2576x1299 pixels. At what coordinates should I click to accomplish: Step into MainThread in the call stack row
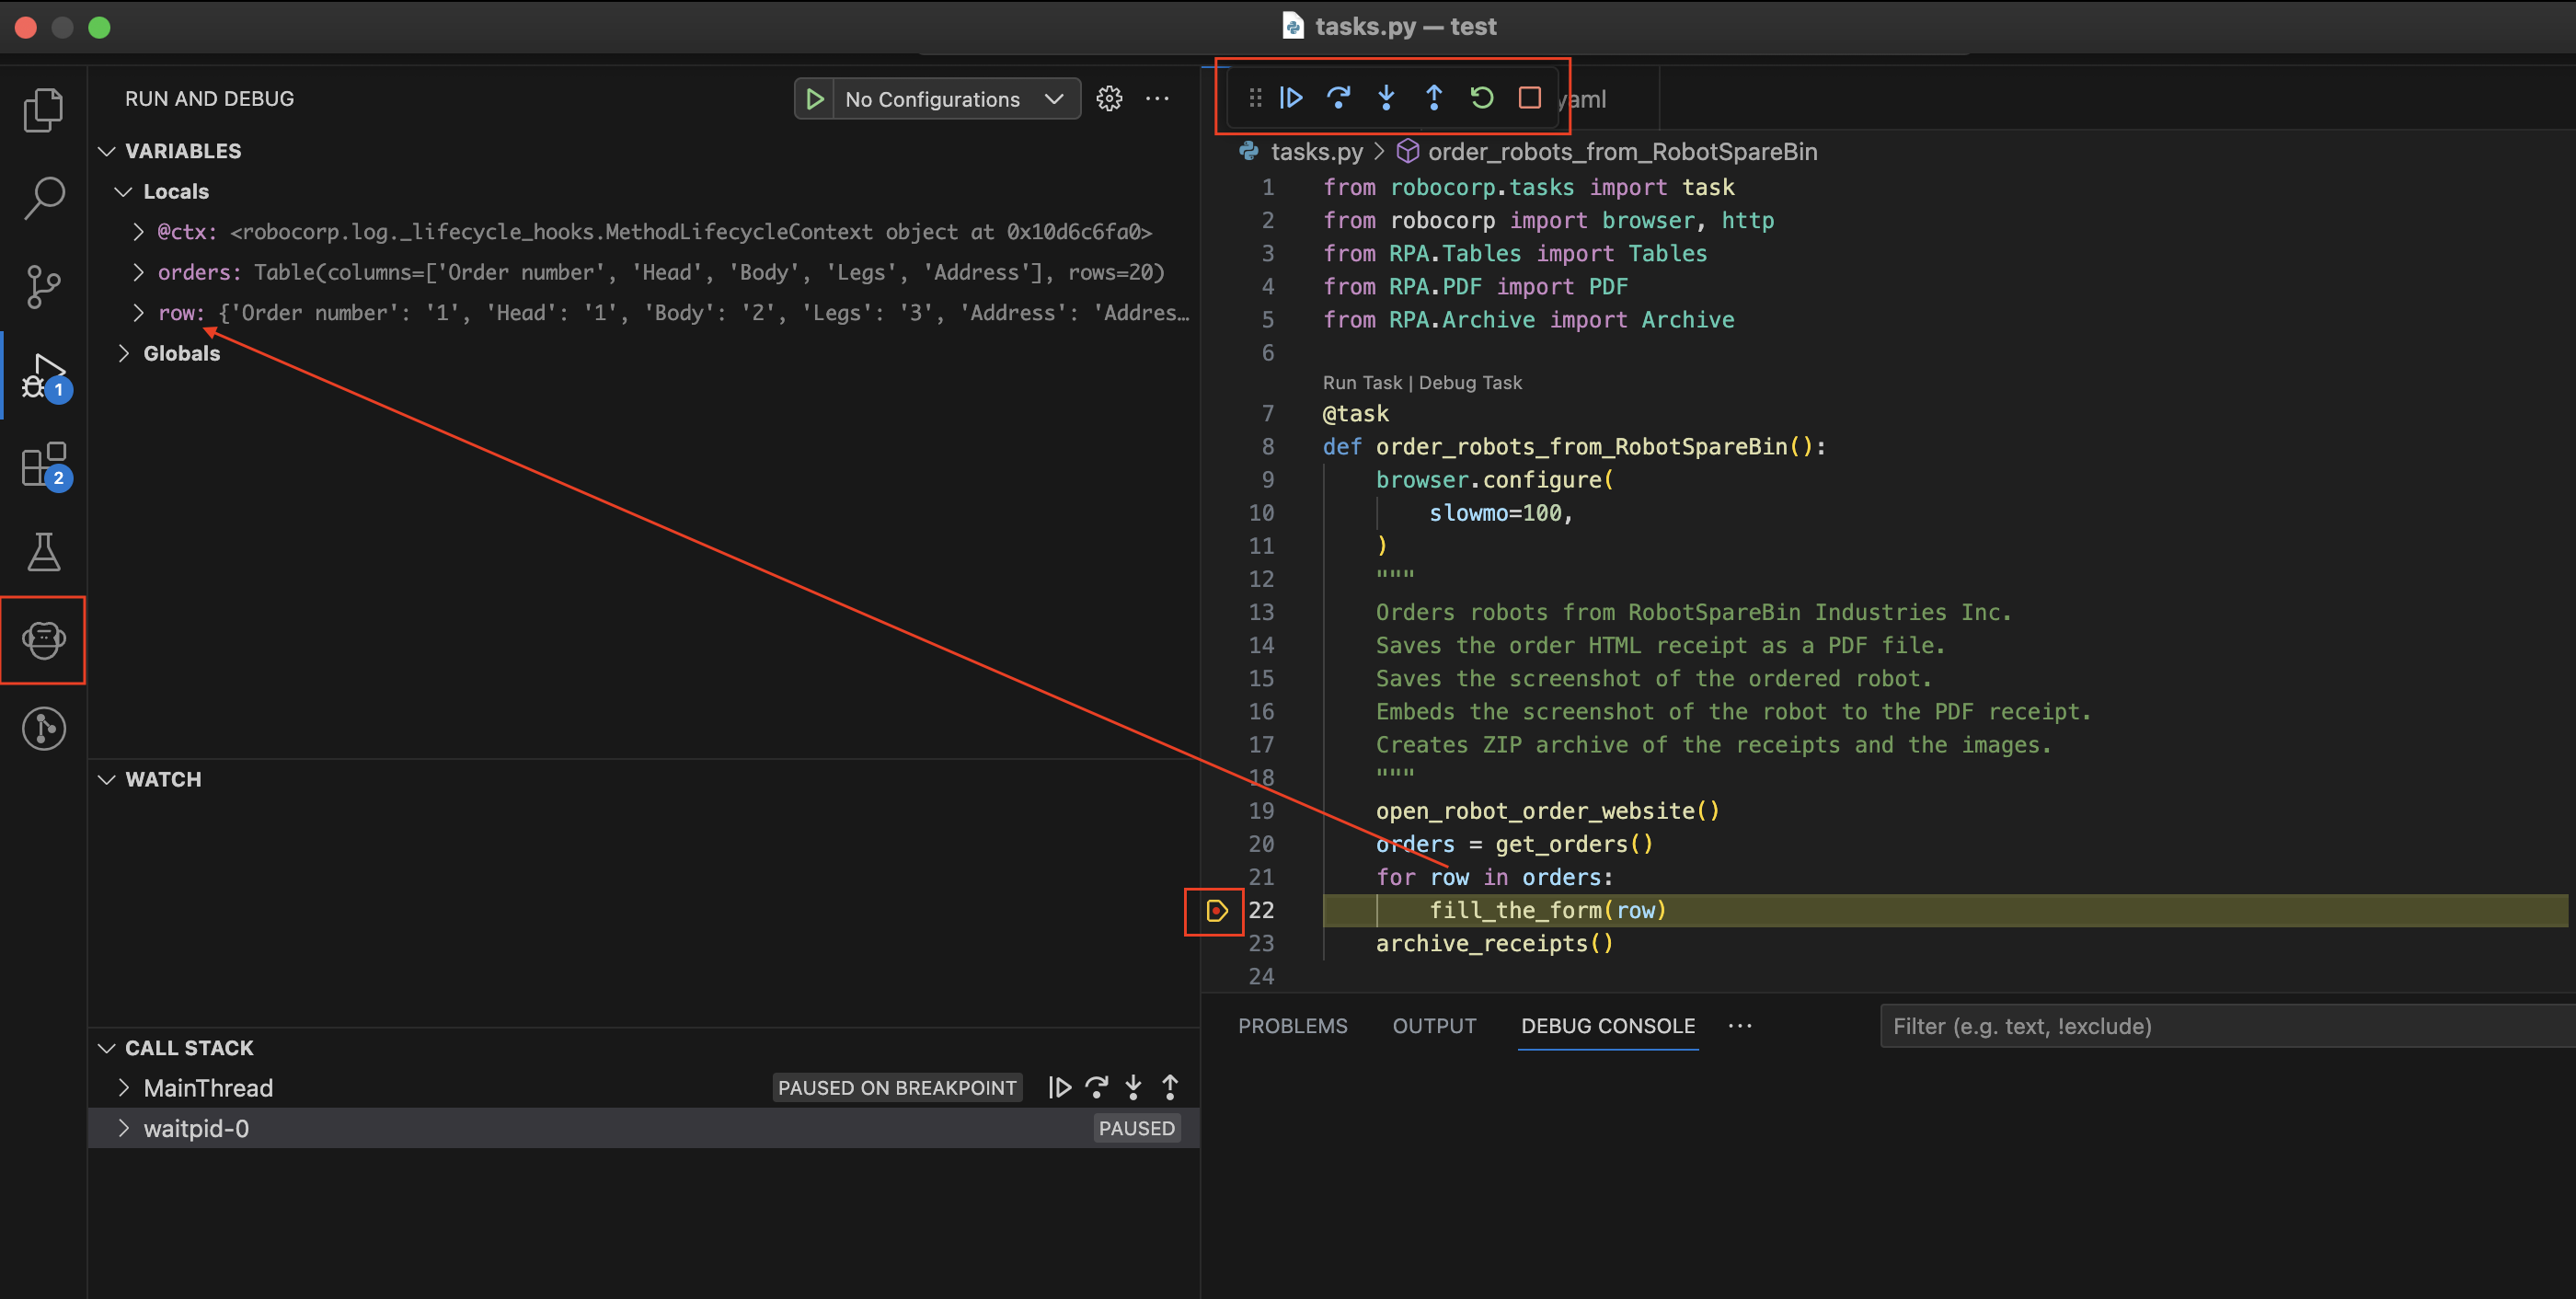coord(1133,1088)
